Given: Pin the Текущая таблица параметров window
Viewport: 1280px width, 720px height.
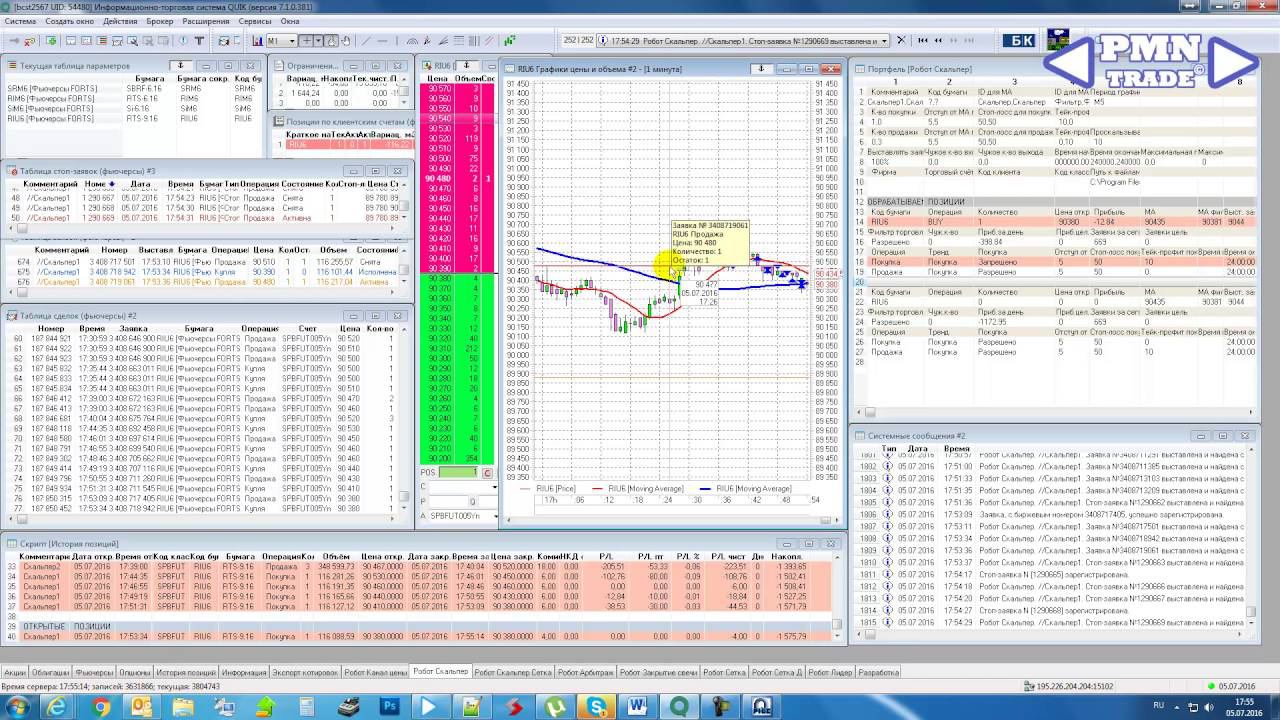Looking at the screenshot, I should click(x=181, y=66).
